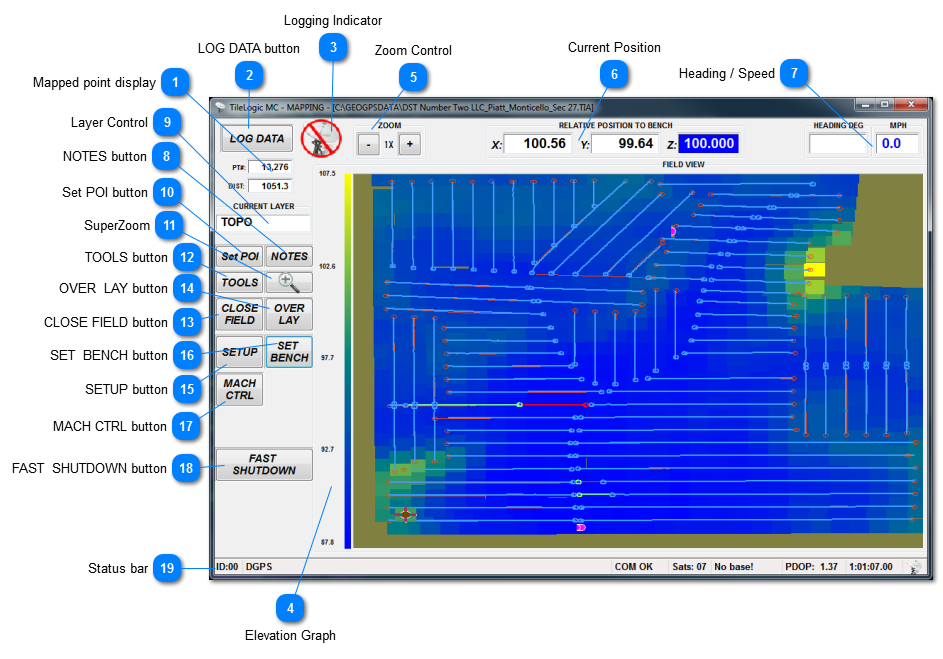Toggle the OVER LAY display
This screenshot has width=943, height=659.
(290, 314)
